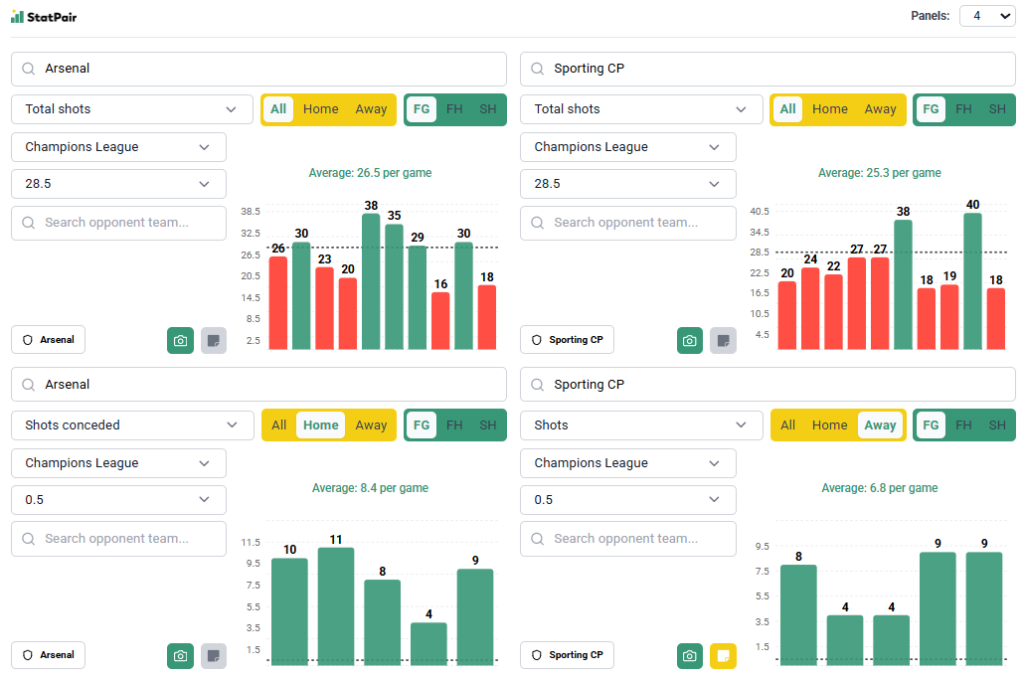Click the bar labeled 40 in Sporting CP chart
This screenshot has height=679, width=1024.
(972, 281)
